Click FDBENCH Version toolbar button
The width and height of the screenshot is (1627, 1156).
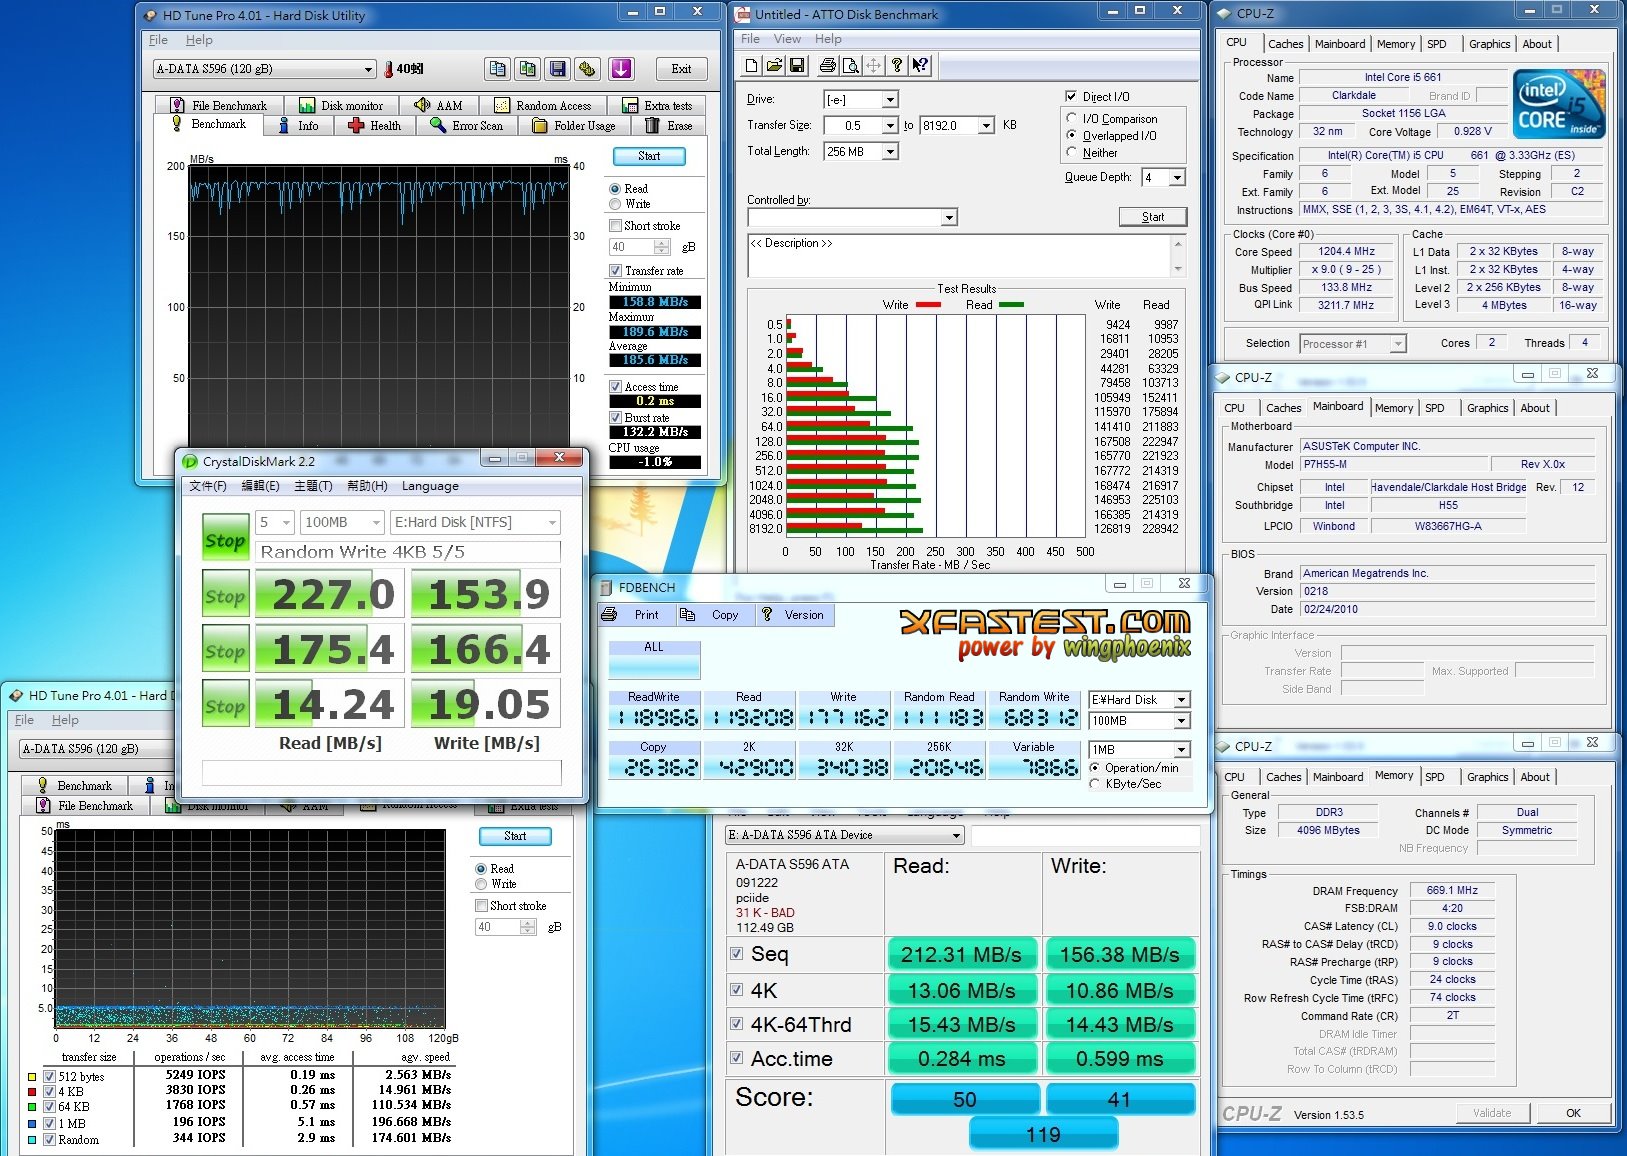(x=793, y=615)
